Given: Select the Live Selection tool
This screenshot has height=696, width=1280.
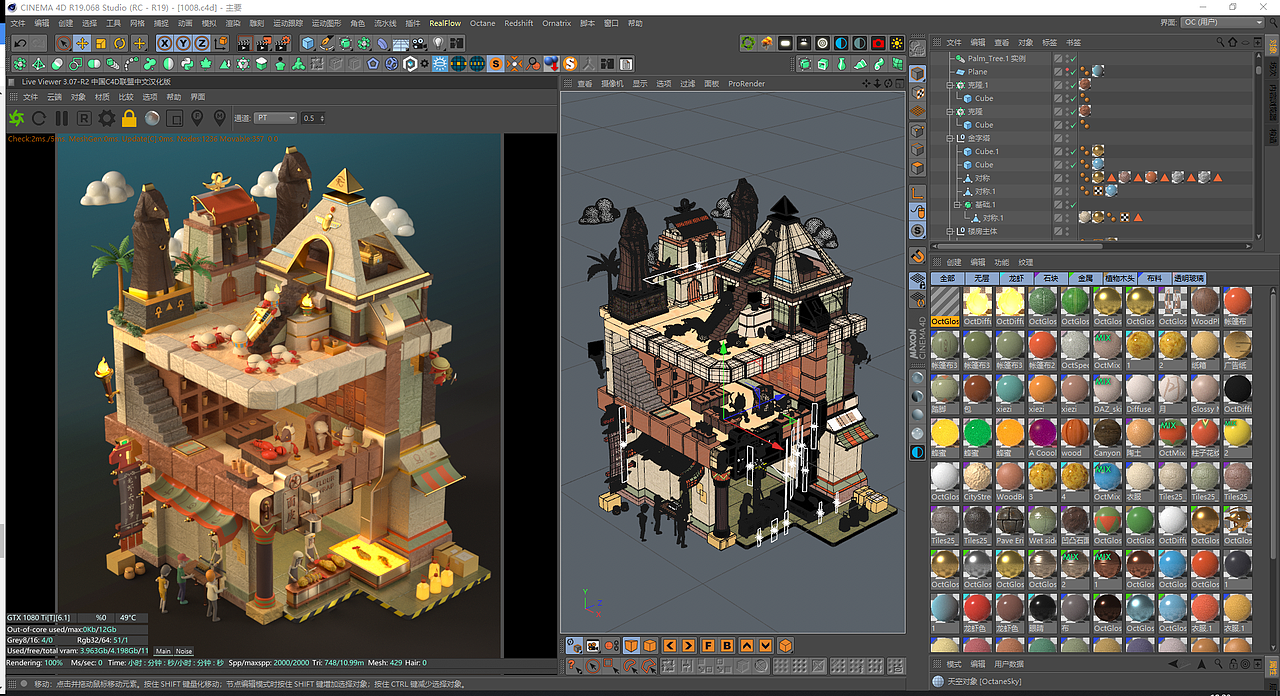Looking at the screenshot, I should click(x=63, y=43).
